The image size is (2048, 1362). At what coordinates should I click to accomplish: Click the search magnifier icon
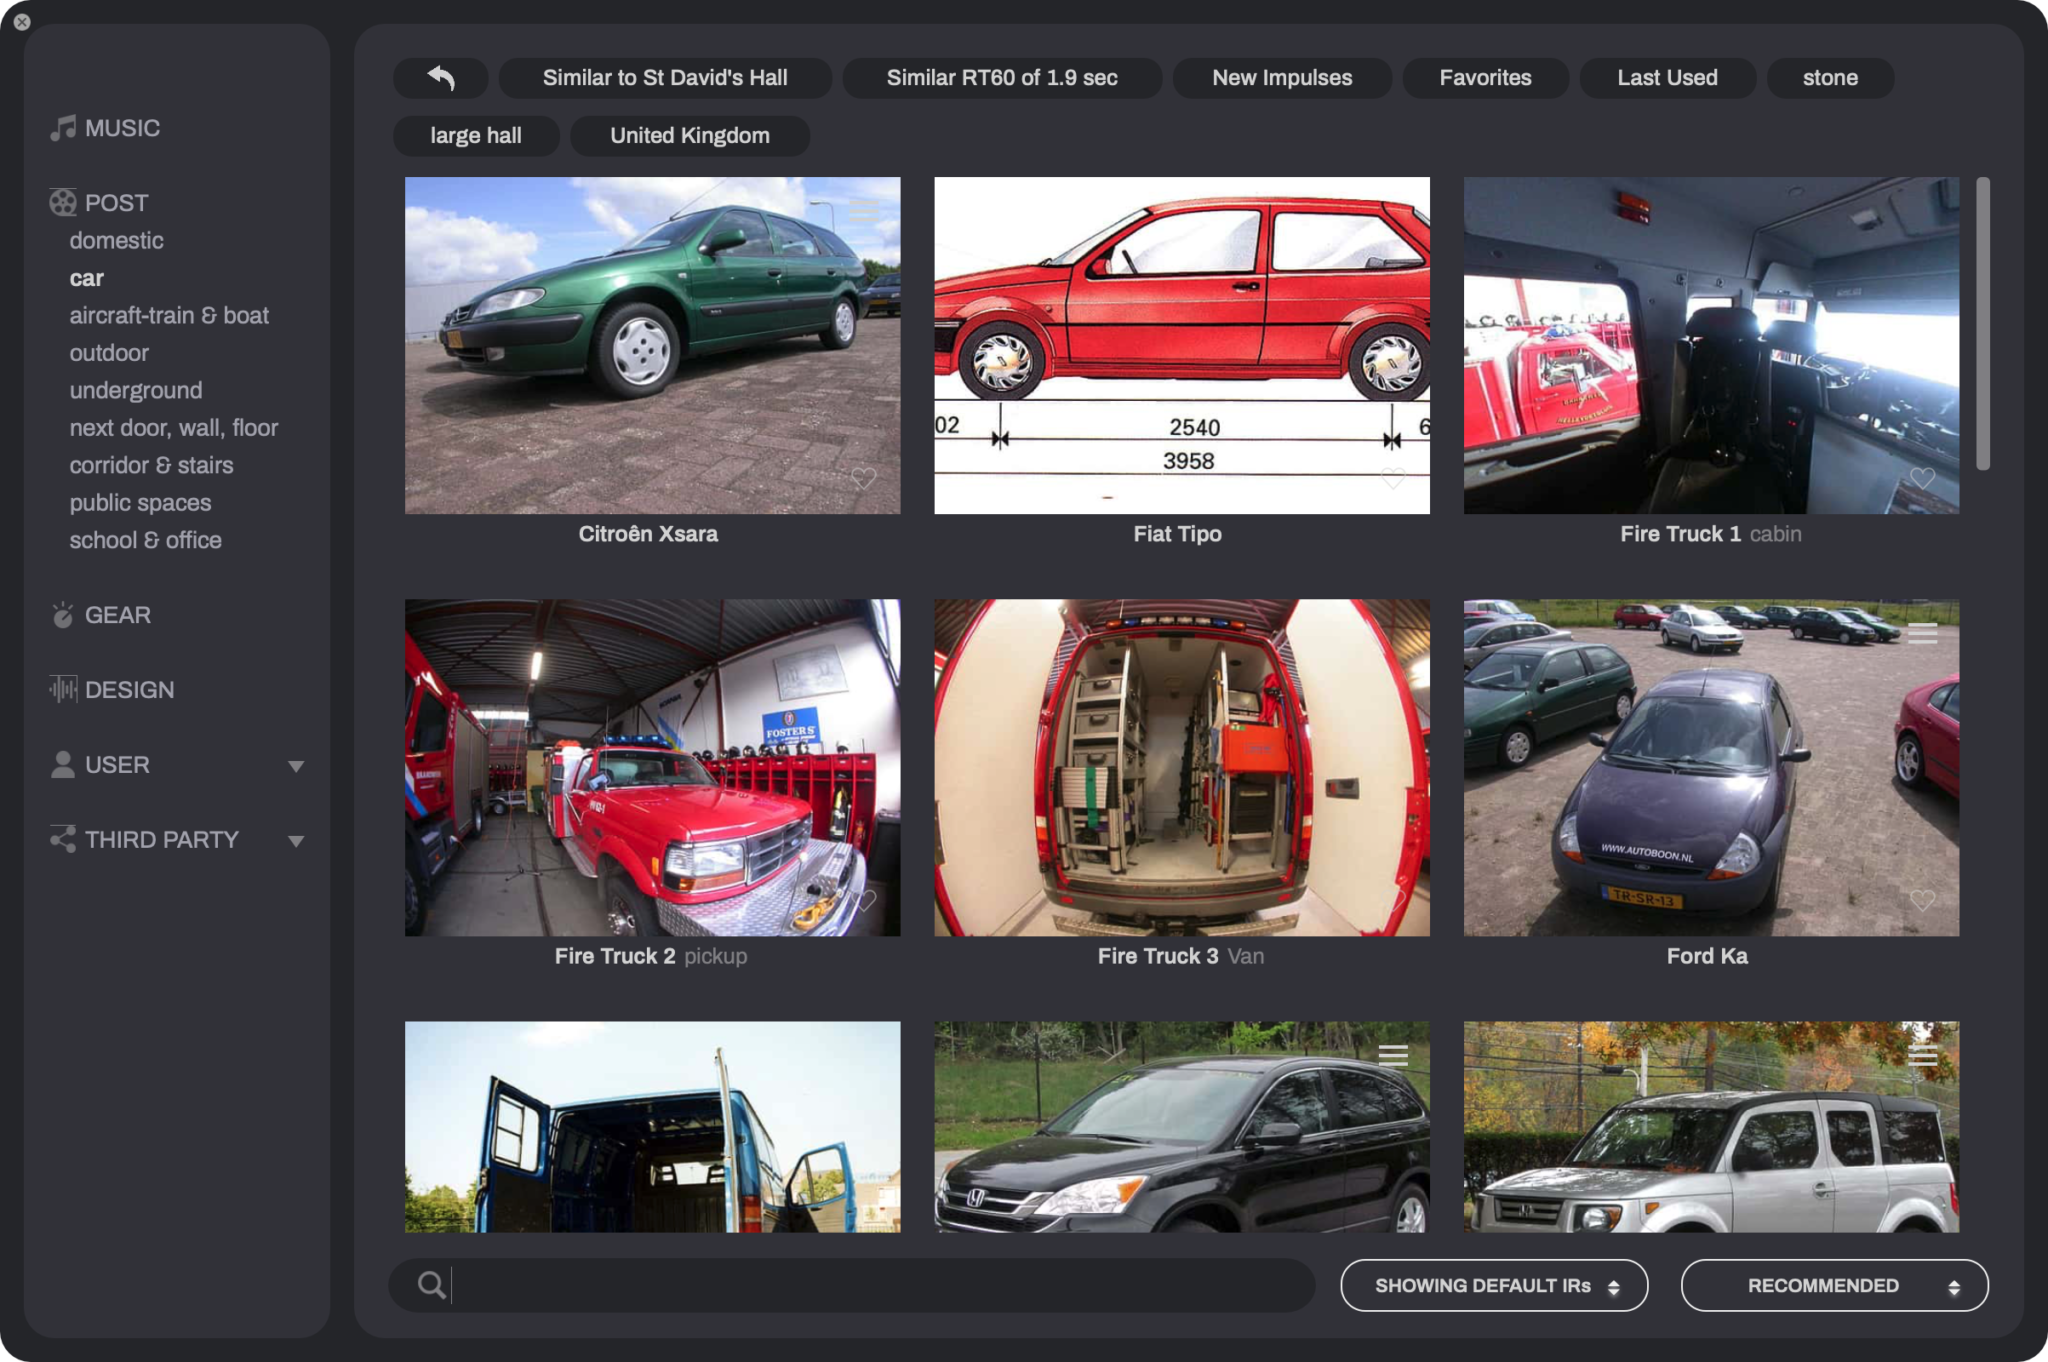point(431,1285)
